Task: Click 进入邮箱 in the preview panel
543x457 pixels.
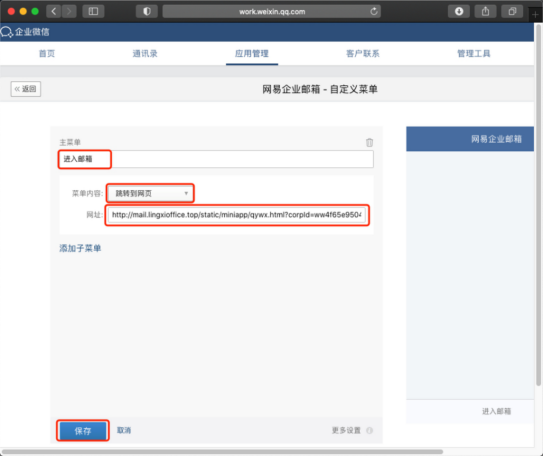Action: (x=496, y=411)
